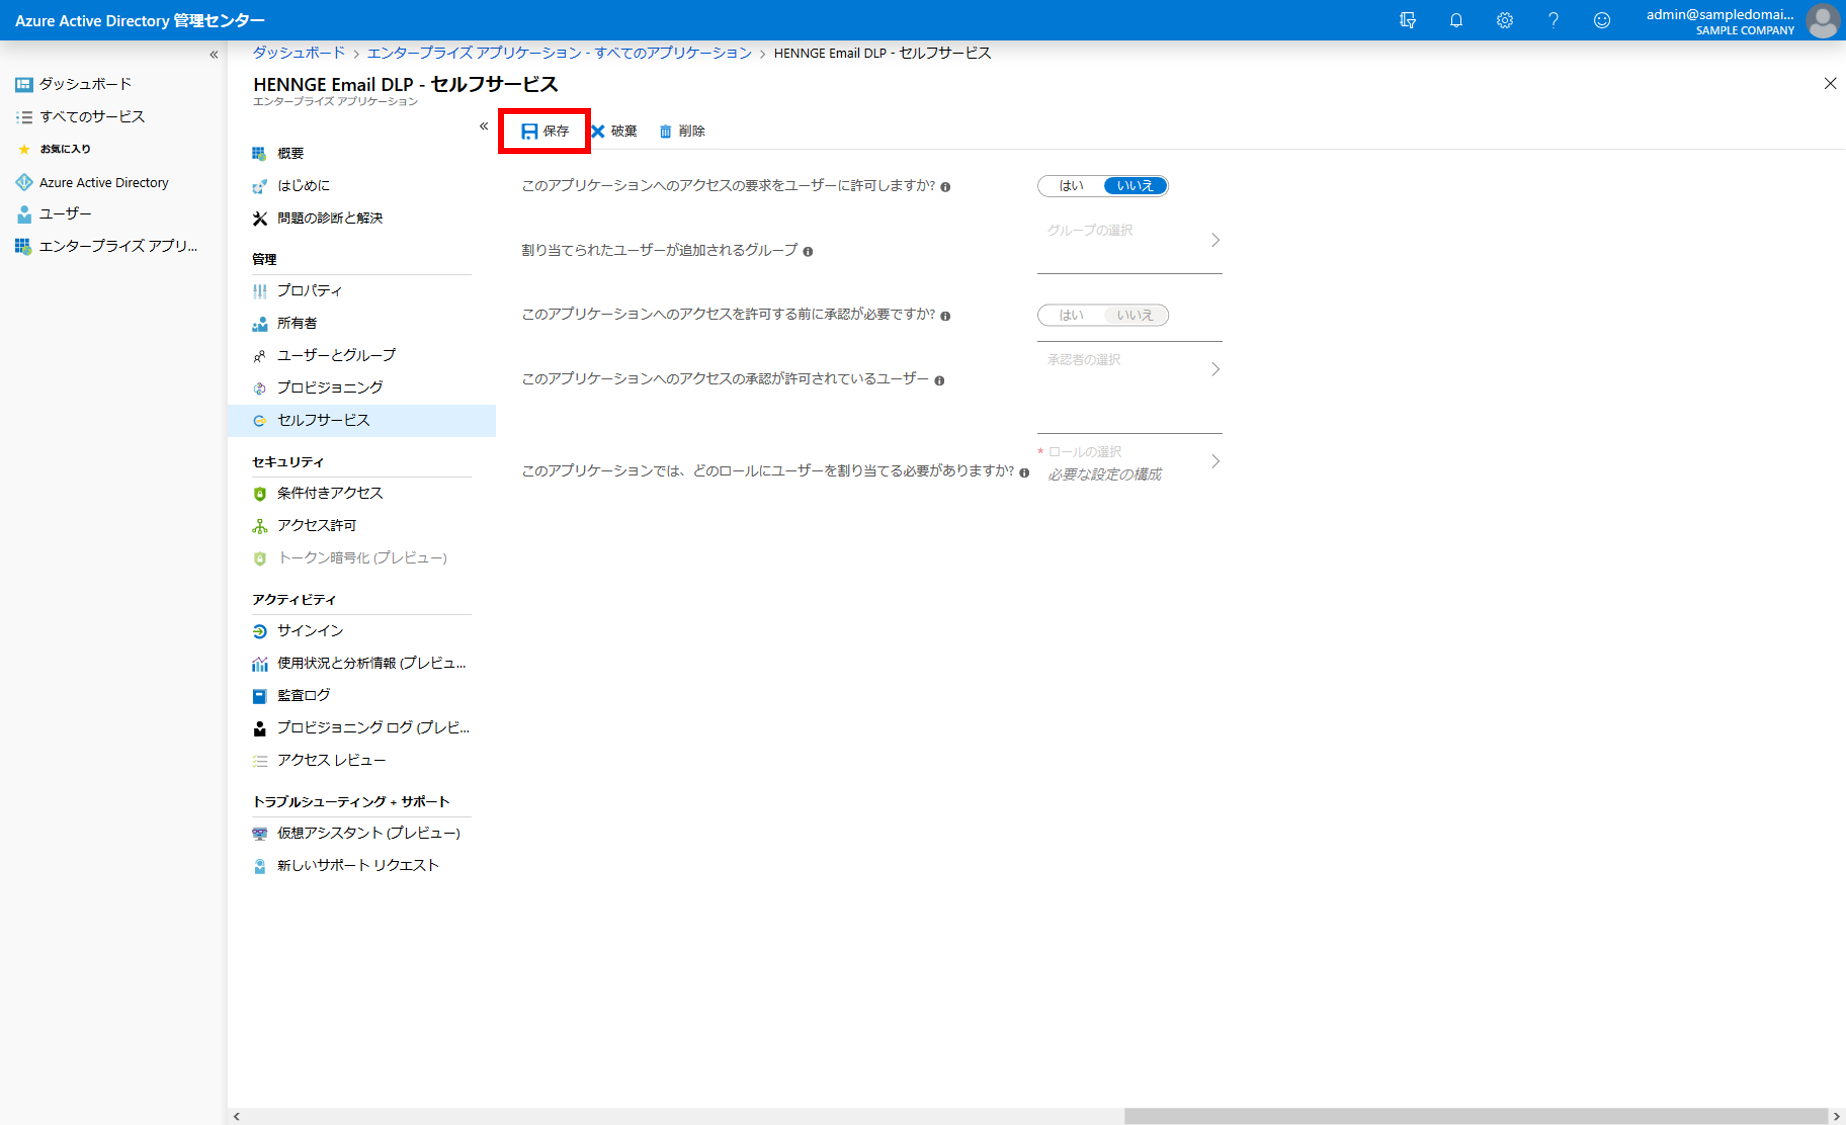1846x1125 pixels.
Task: Open サインイン activity
Action: click(x=309, y=631)
